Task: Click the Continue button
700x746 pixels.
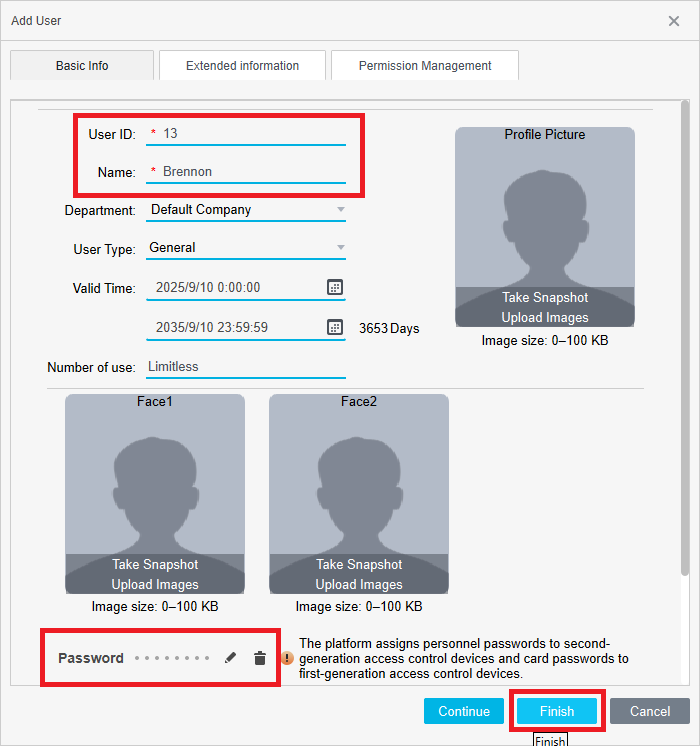Action: 464,711
